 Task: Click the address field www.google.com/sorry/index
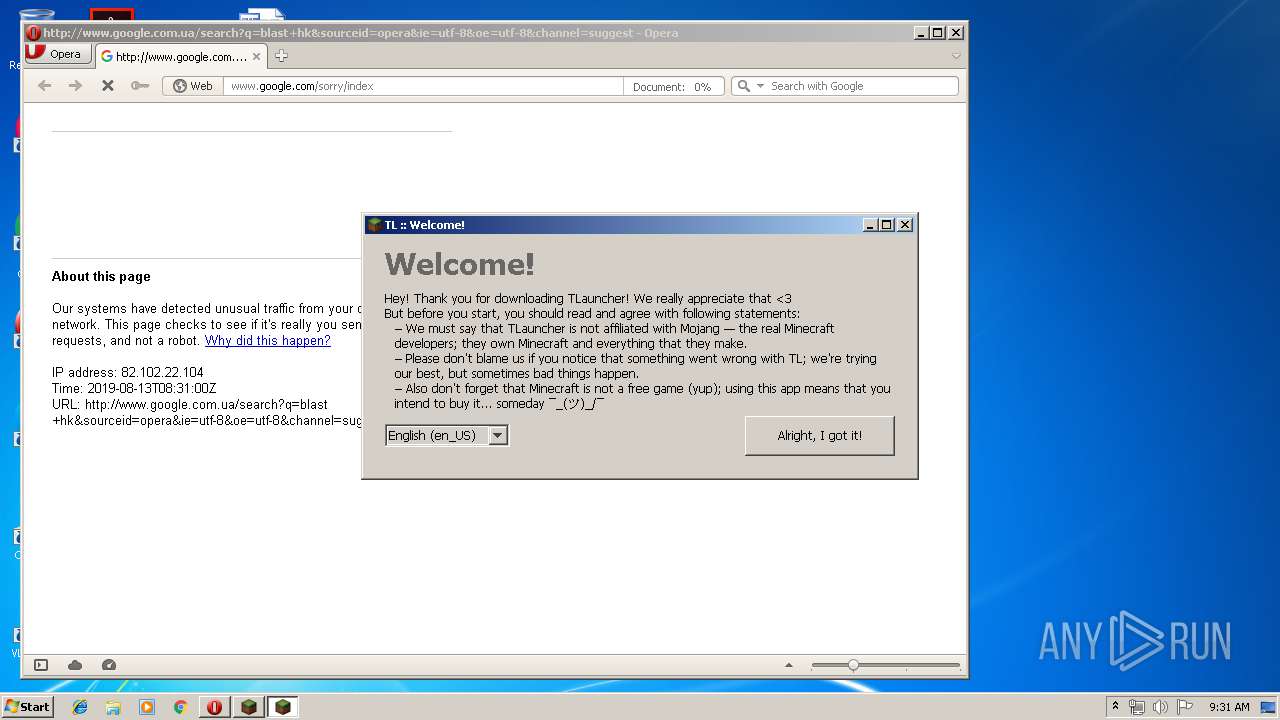423,86
